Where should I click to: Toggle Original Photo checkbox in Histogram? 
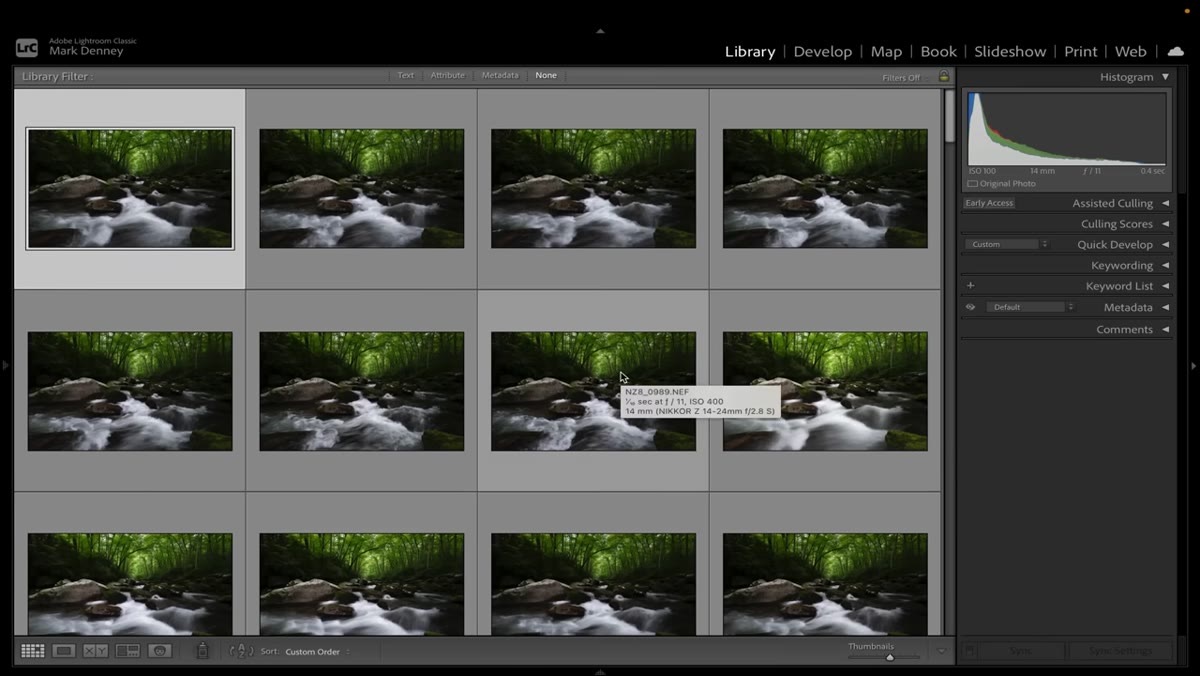click(972, 184)
